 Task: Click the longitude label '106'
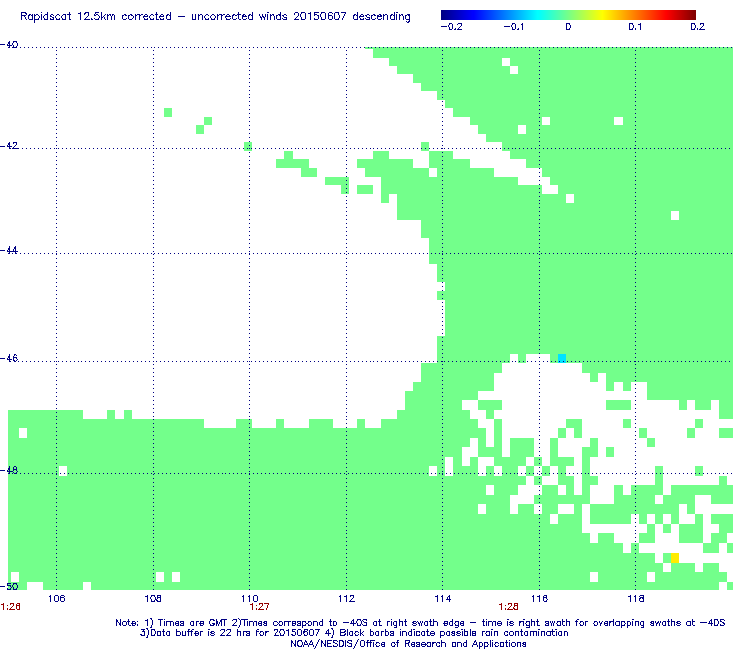pyautogui.click(x=57, y=599)
